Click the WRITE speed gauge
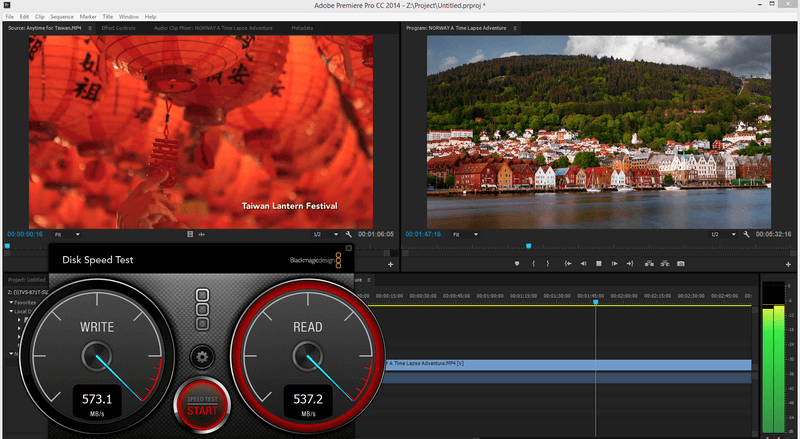Screen dimensions: 800x439 tap(97, 354)
